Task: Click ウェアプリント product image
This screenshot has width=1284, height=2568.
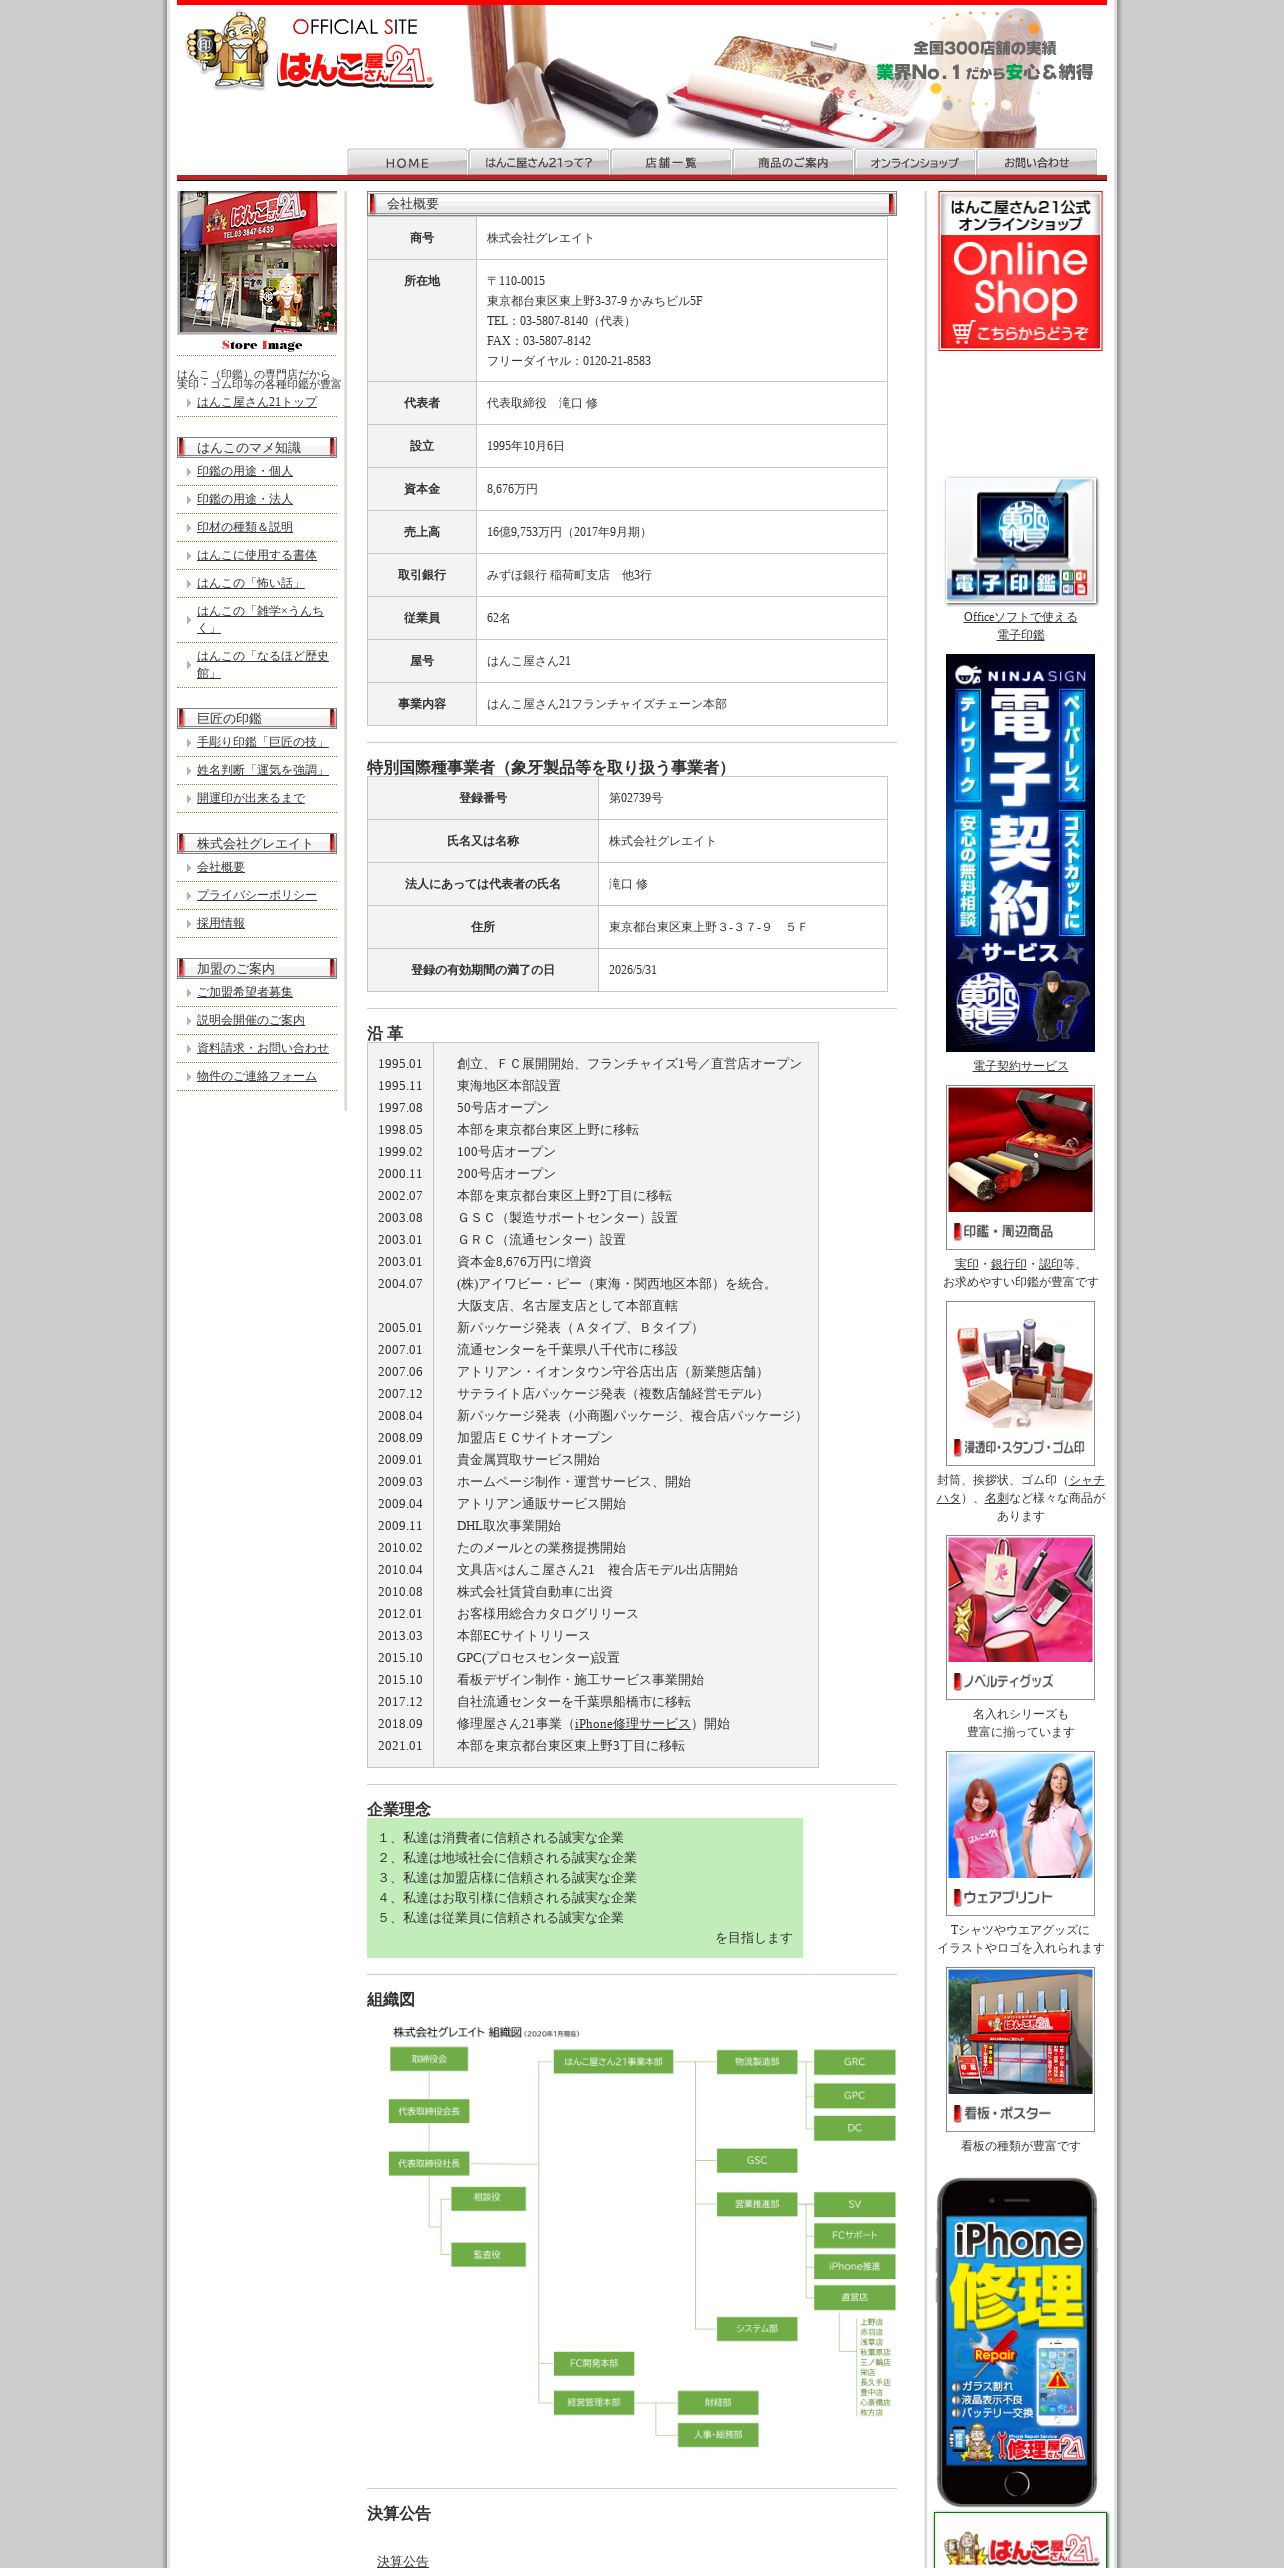Action: pos(1020,1833)
